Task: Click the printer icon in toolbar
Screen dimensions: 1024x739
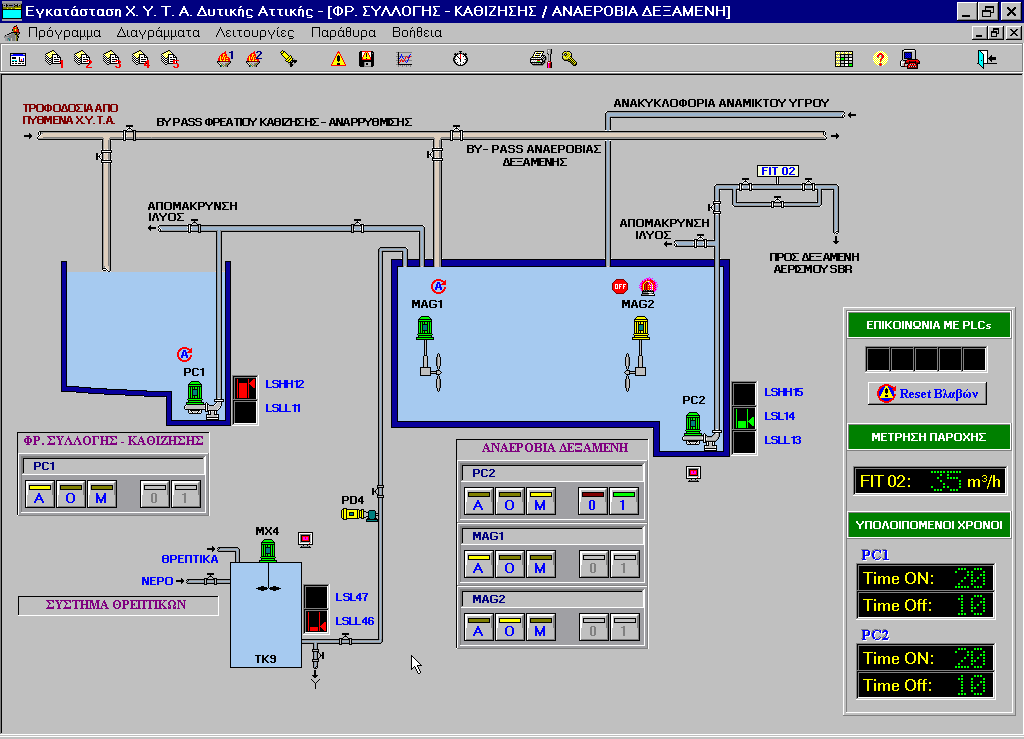Action: pyautogui.click(x=540, y=59)
